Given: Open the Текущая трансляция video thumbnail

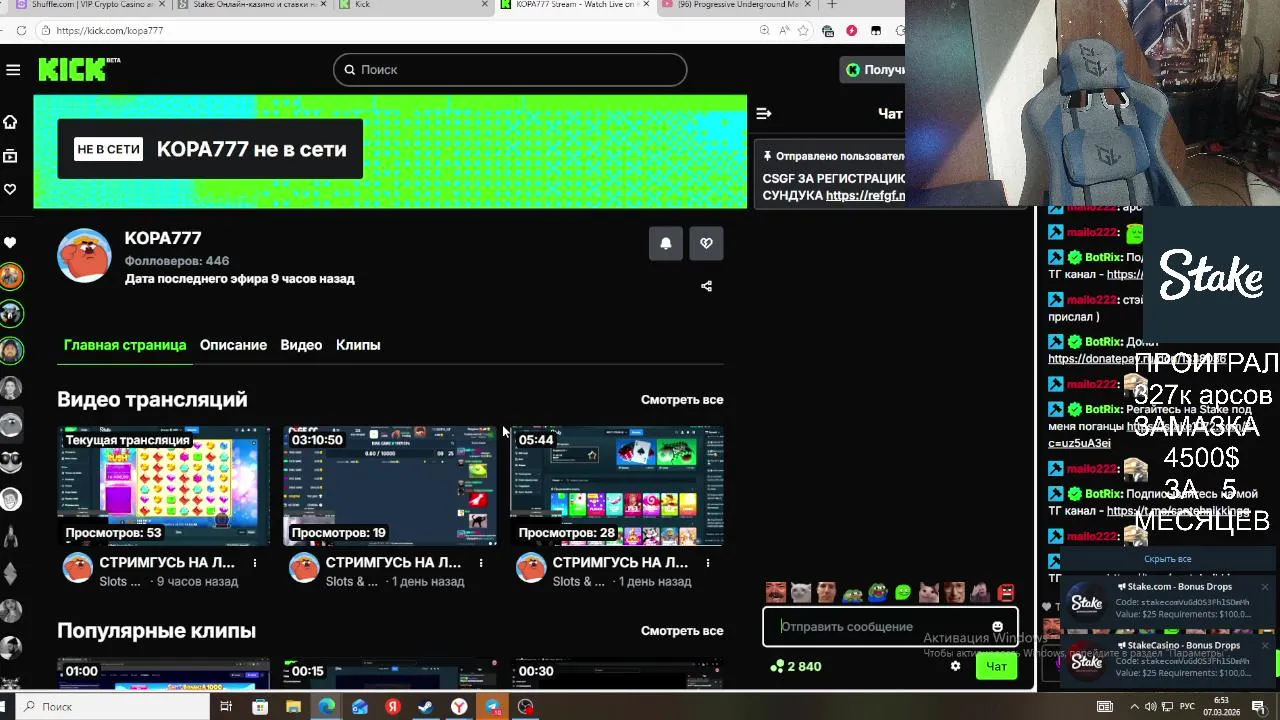Looking at the screenshot, I should coord(164,486).
